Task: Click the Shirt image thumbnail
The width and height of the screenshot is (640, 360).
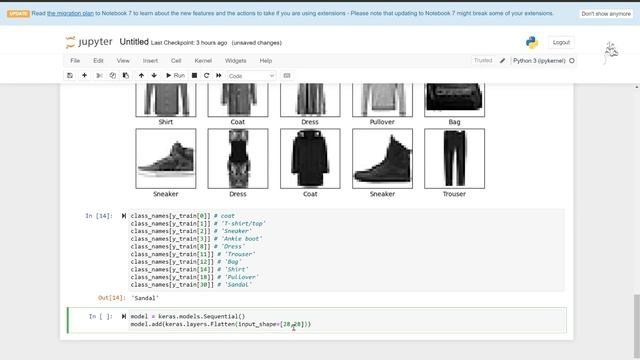Action: [166, 100]
